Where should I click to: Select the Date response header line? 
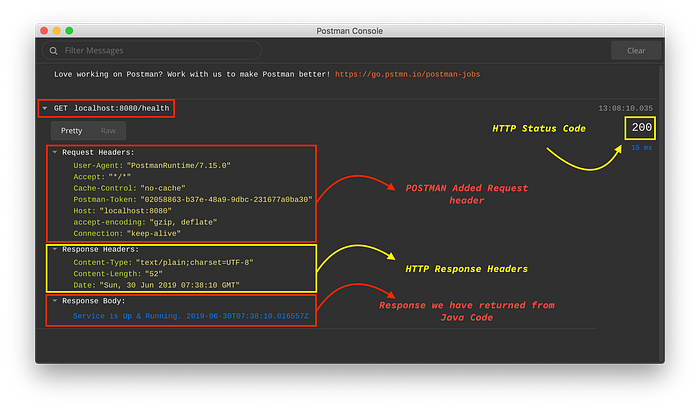156,285
